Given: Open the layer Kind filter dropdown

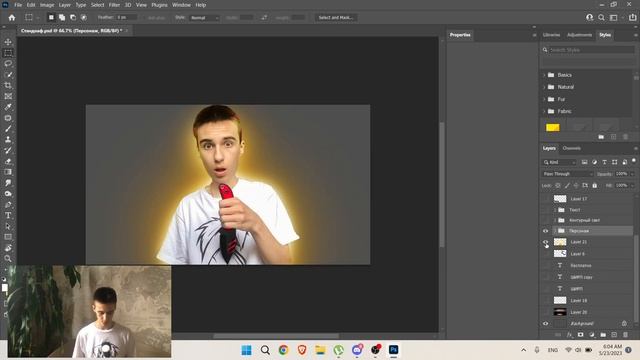Looking at the screenshot, I should click(559, 162).
